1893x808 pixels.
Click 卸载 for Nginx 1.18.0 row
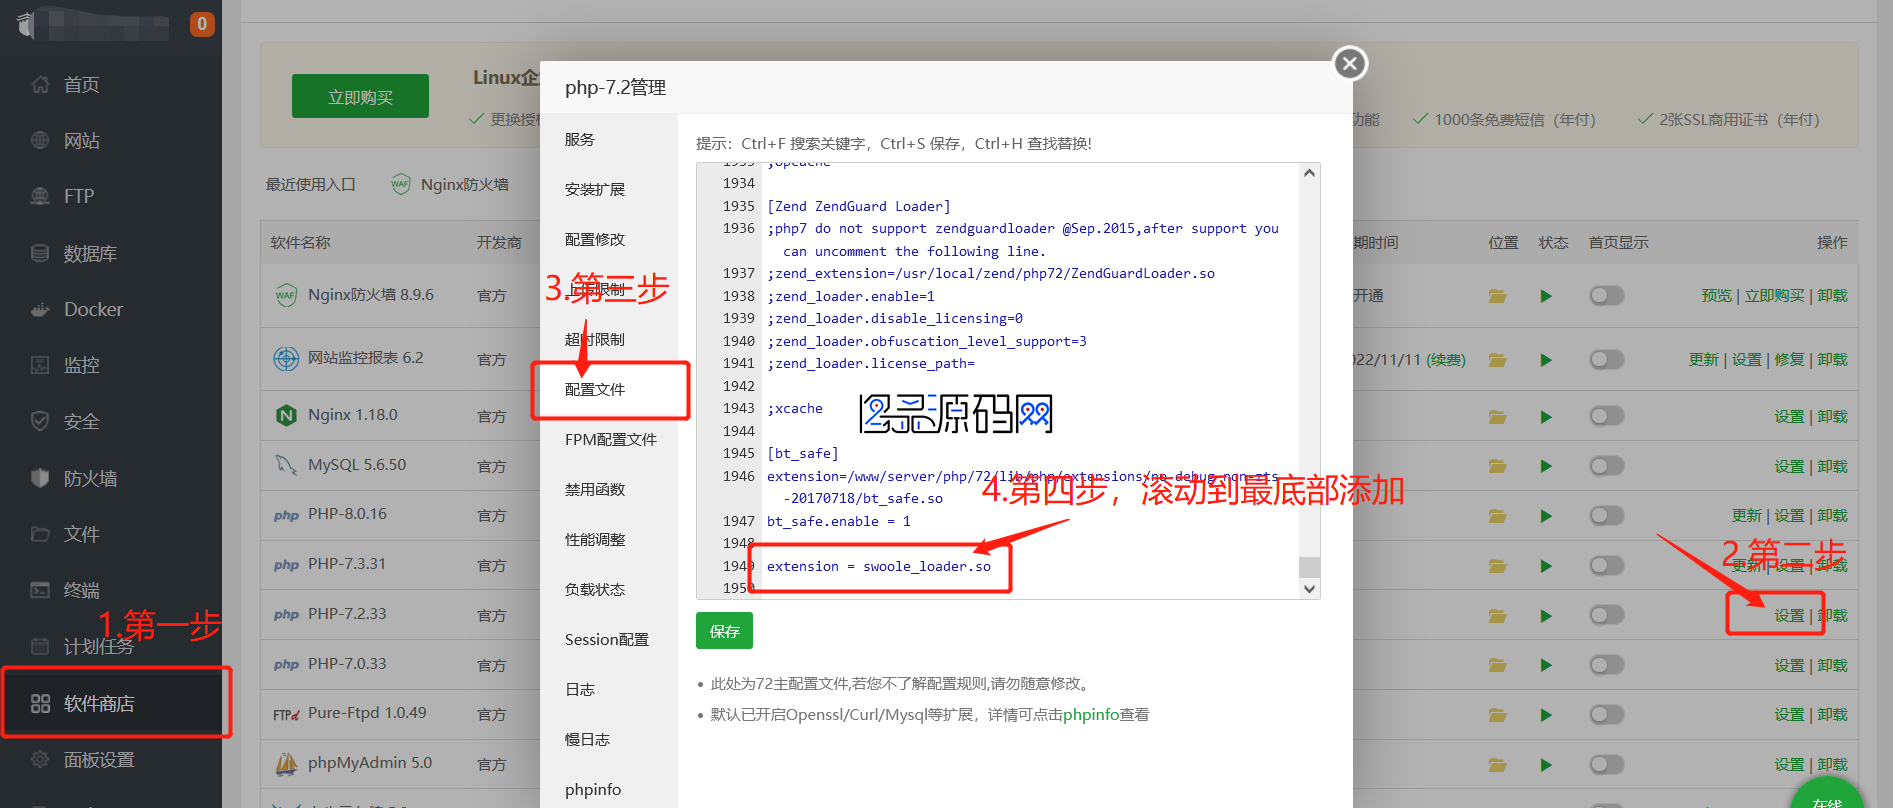[x=1832, y=417]
